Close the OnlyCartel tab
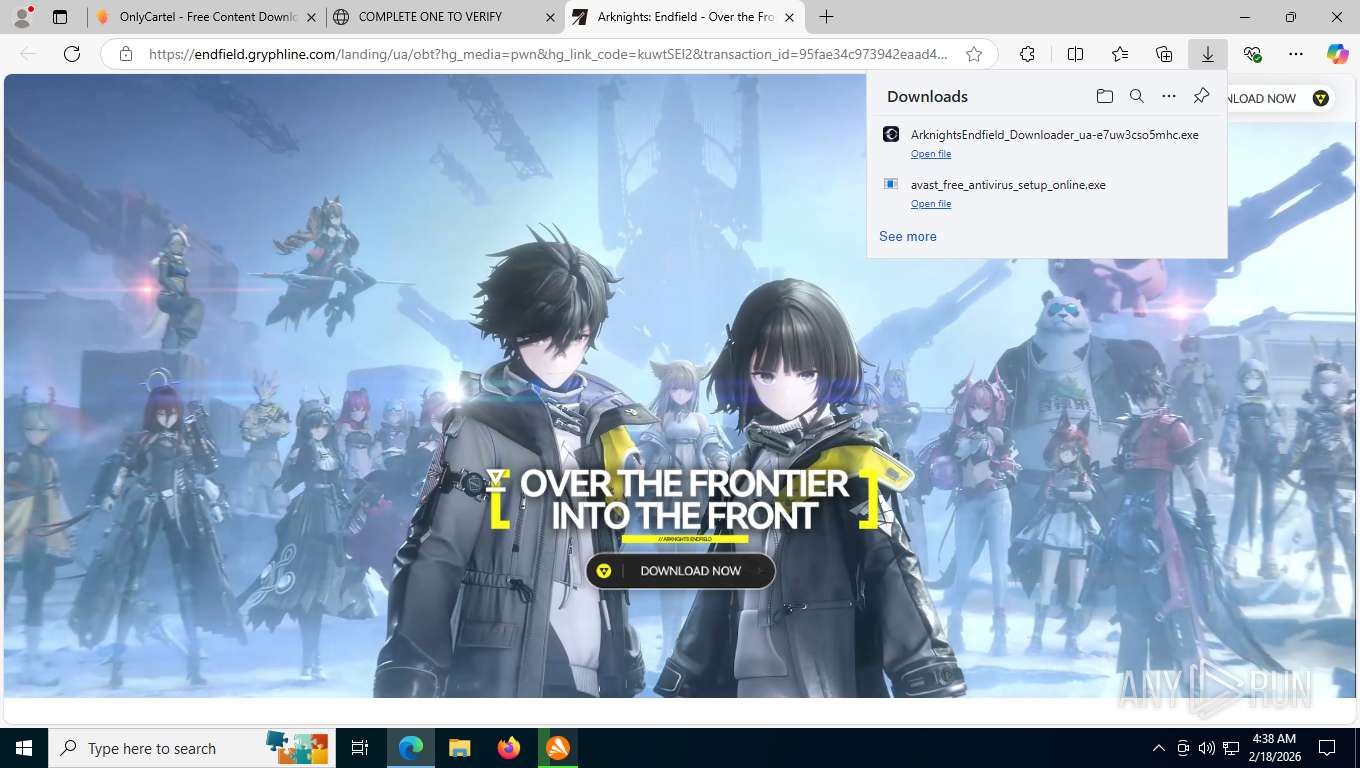This screenshot has height=768, width=1360. [312, 17]
